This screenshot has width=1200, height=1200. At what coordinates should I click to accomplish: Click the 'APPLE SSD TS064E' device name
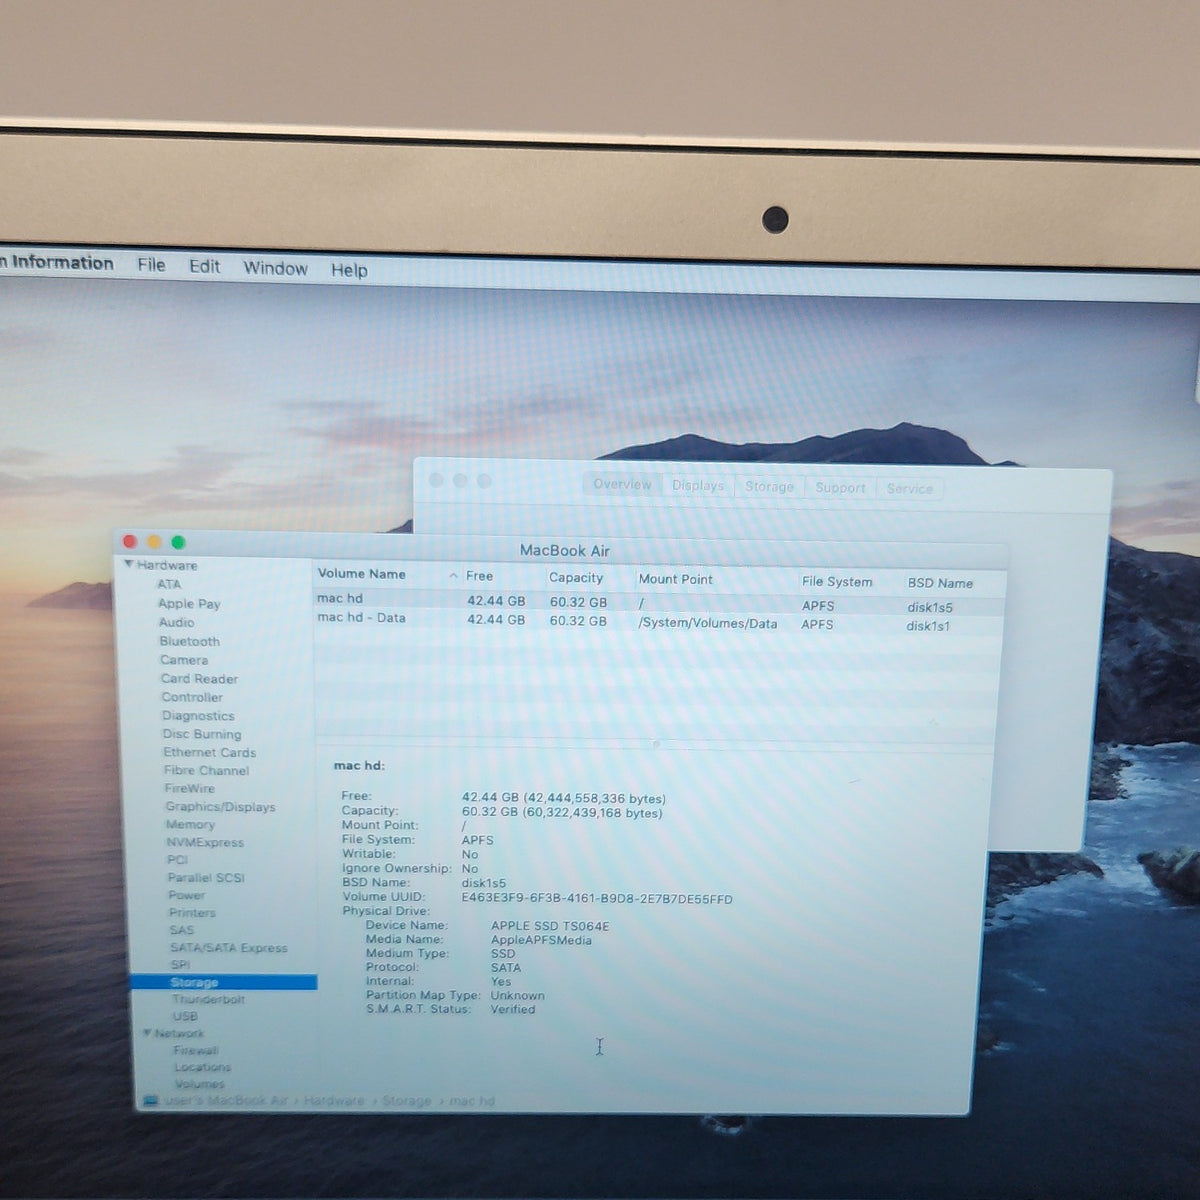tap(550, 926)
